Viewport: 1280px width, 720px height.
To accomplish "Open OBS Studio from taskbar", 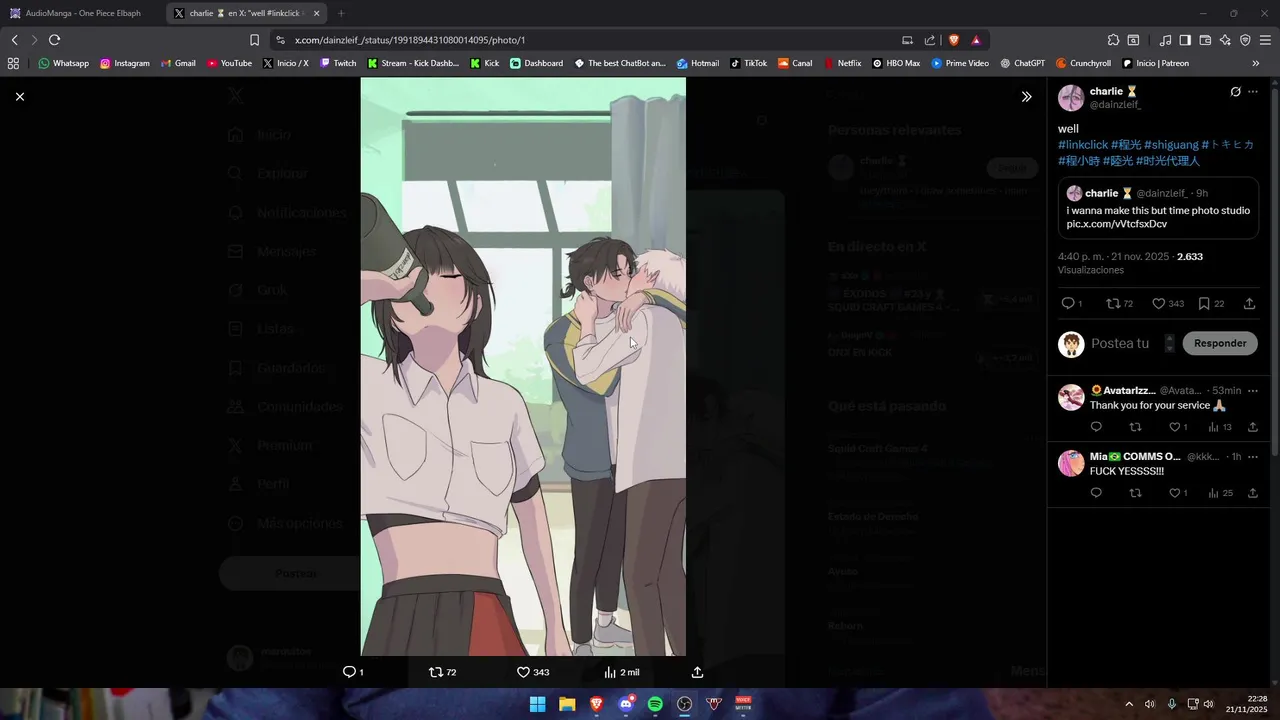I will (685, 704).
